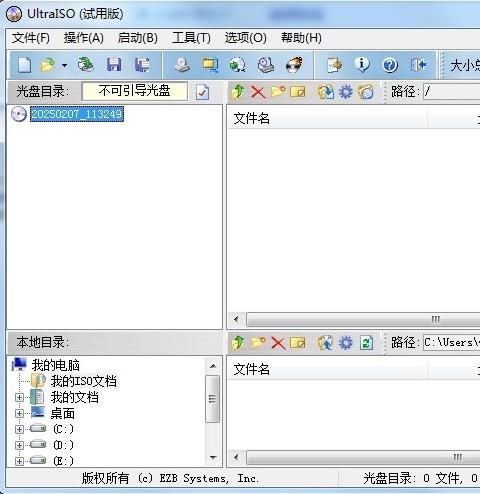Viewport: 480px width, 494px height.
Task: Create new folder in disc directory toolbar
Action: click(278, 91)
